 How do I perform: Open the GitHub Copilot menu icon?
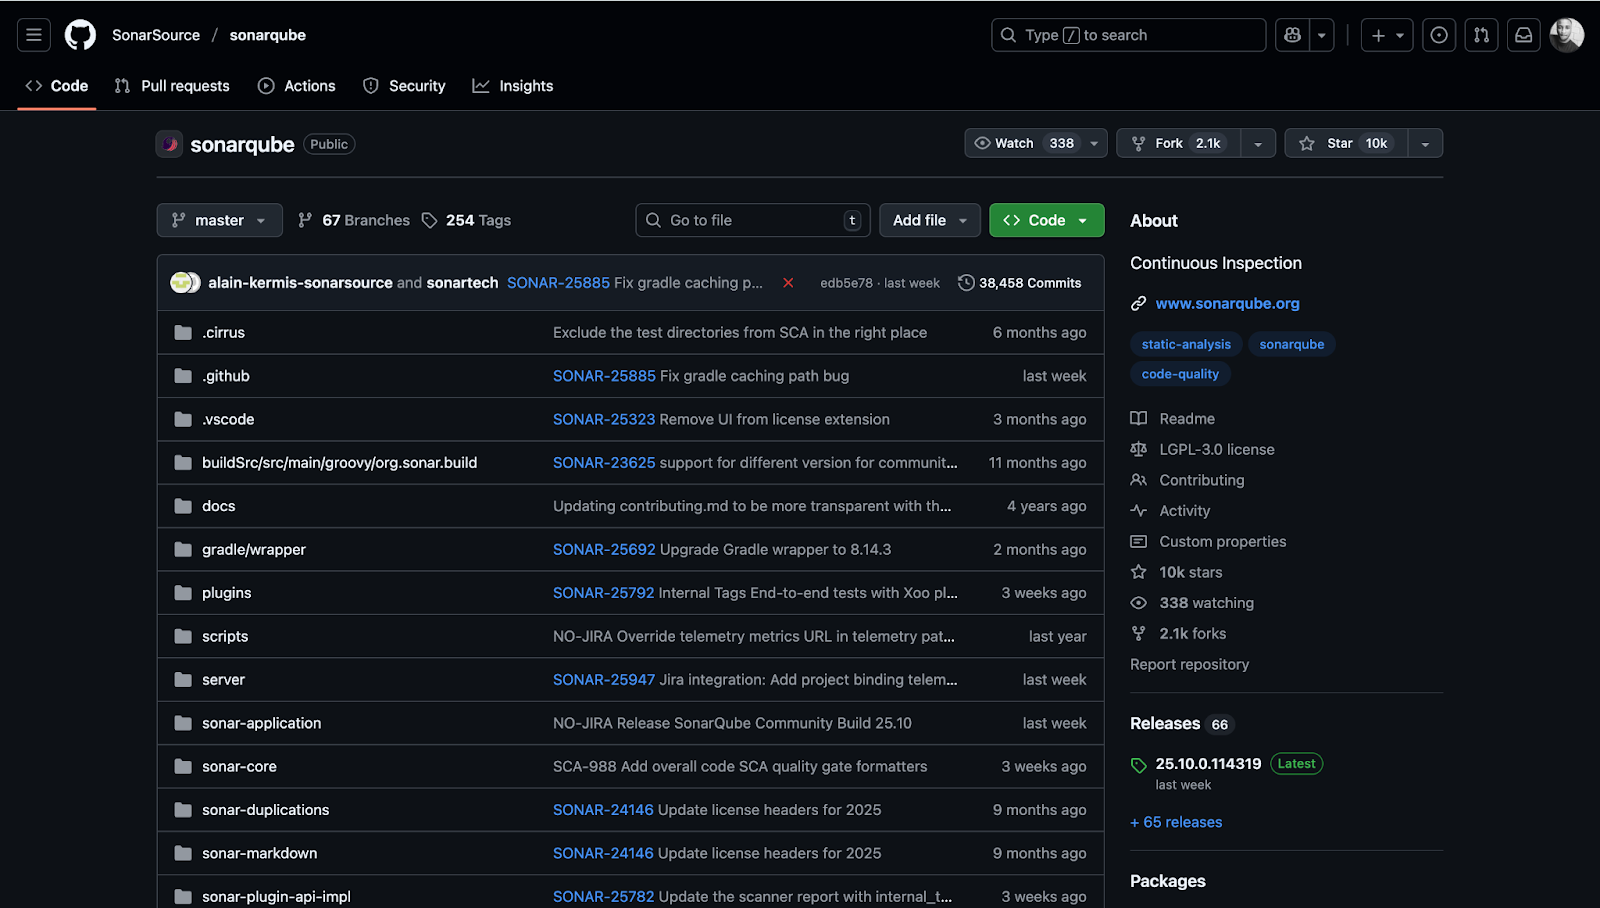[x=1291, y=34]
